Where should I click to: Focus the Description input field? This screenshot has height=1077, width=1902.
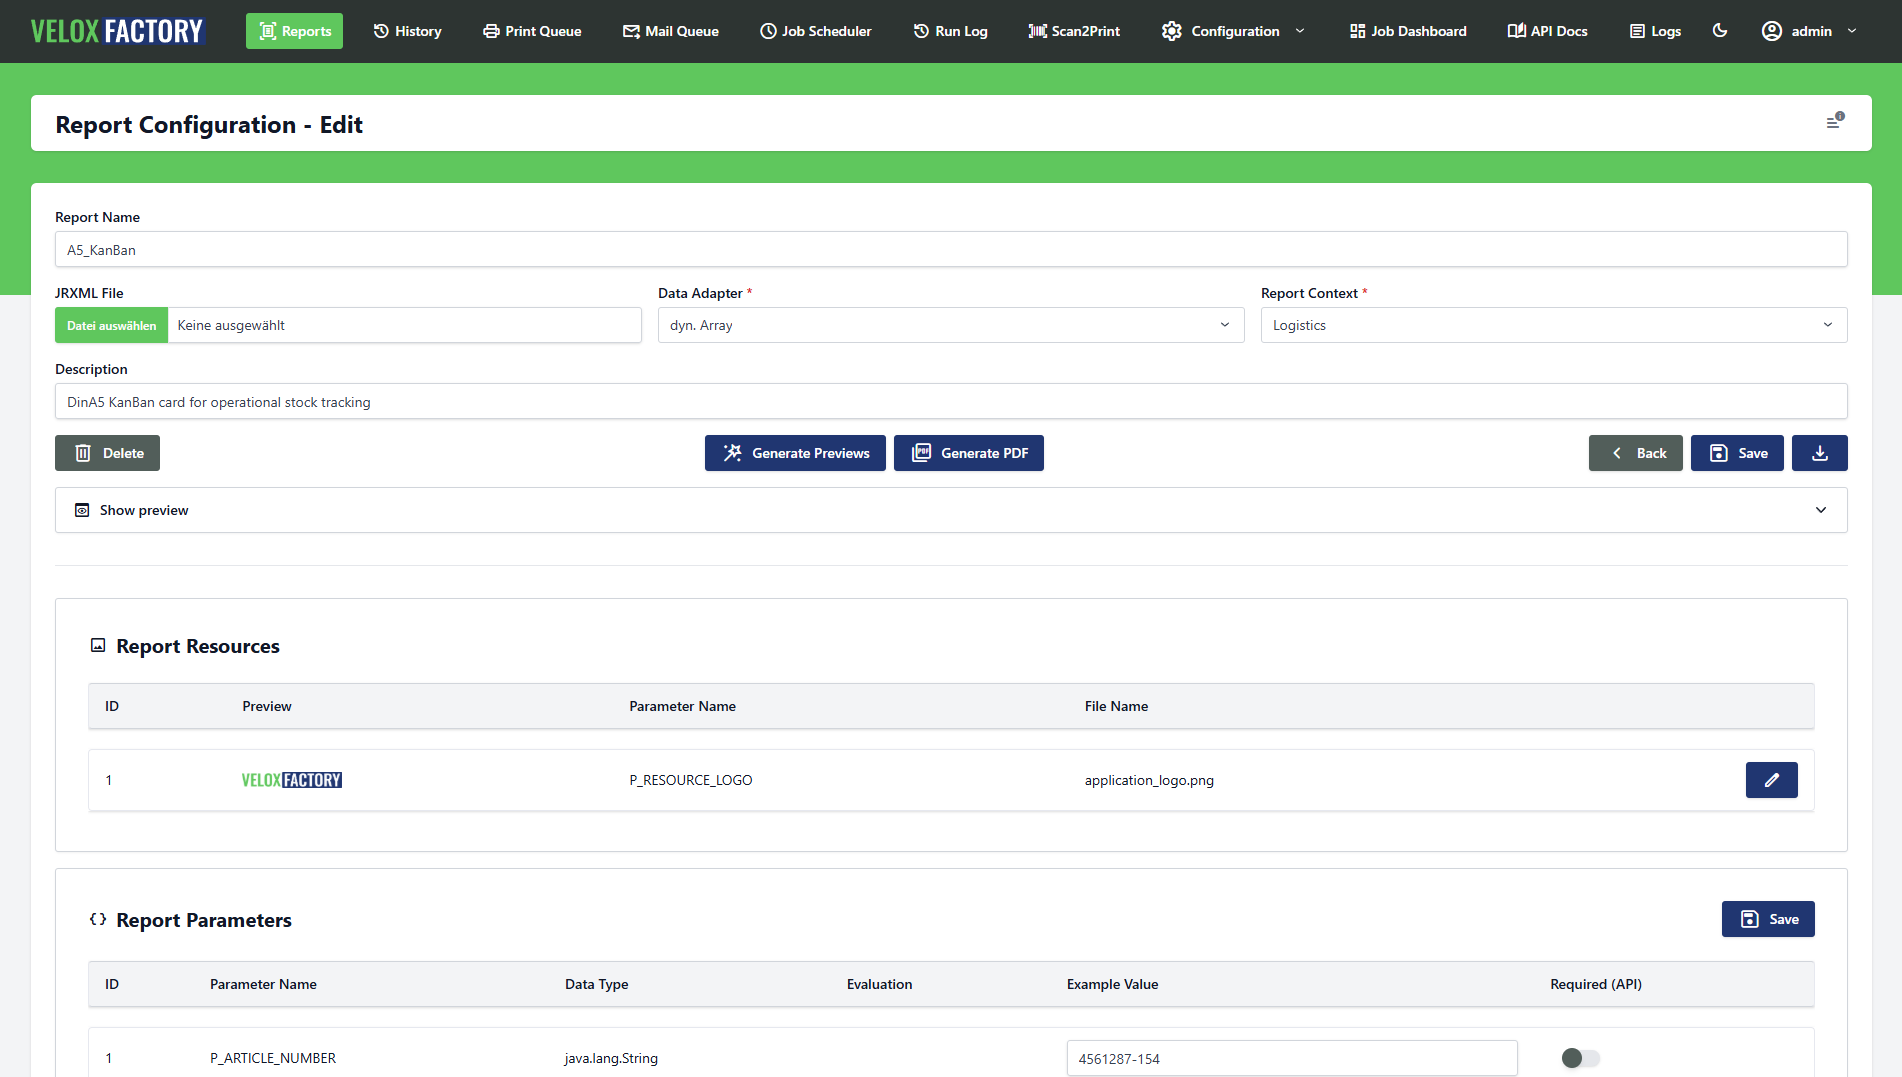point(951,401)
